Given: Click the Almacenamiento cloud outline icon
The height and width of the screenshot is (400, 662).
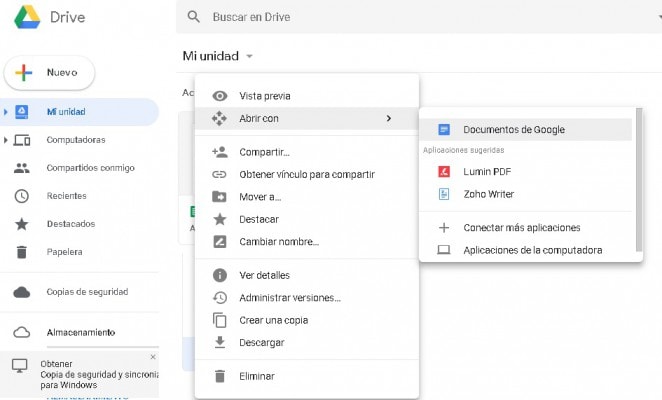Looking at the screenshot, I should pyautogui.click(x=22, y=332).
